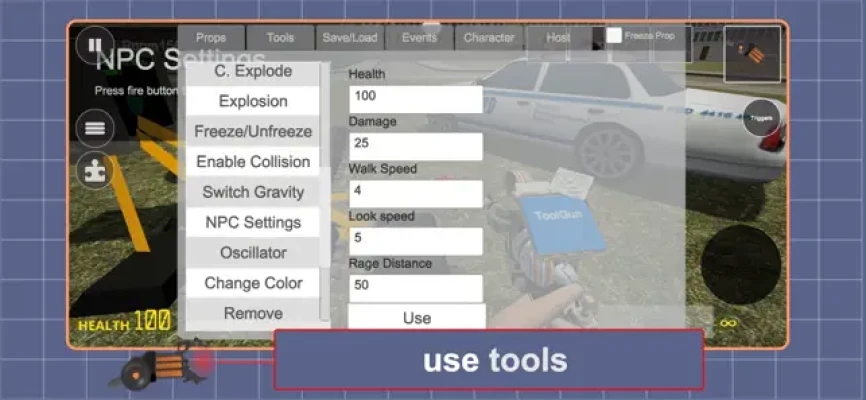This screenshot has width=866, height=400.
Task: Select the Switch Gravity tool
Action: point(253,192)
